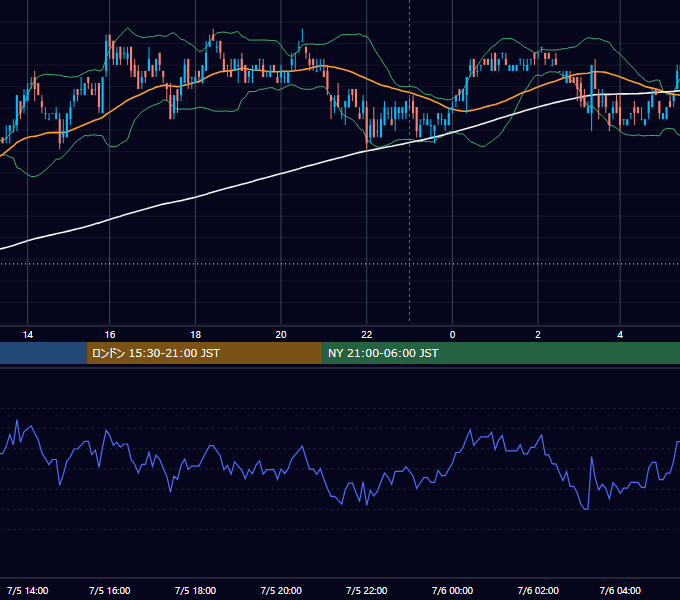Click the 7/6 02:00 time label
Screen dimensions: 680x600
click(x=538, y=590)
